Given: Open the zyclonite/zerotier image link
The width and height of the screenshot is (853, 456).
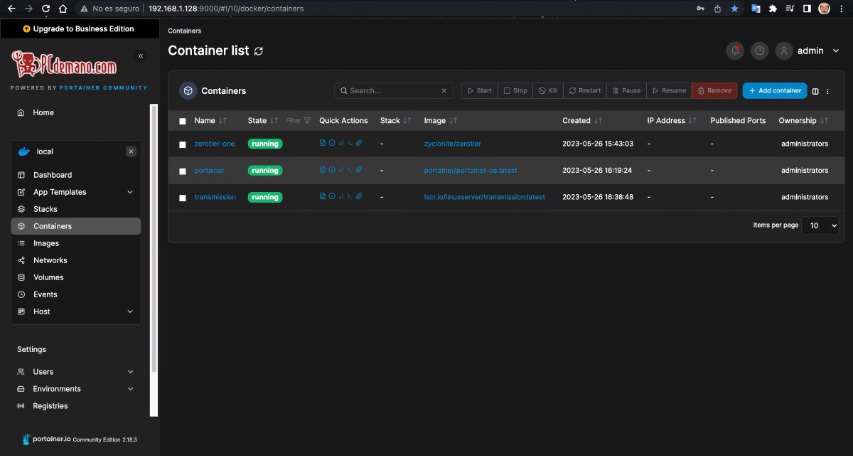Looking at the screenshot, I should pos(452,144).
